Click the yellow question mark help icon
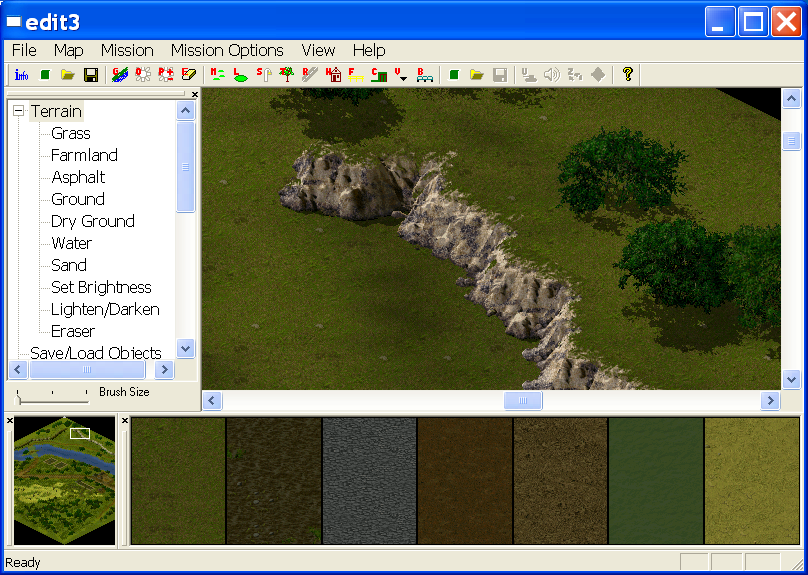Image resolution: width=808 pixels, height=575 pixels. point(627,75)
